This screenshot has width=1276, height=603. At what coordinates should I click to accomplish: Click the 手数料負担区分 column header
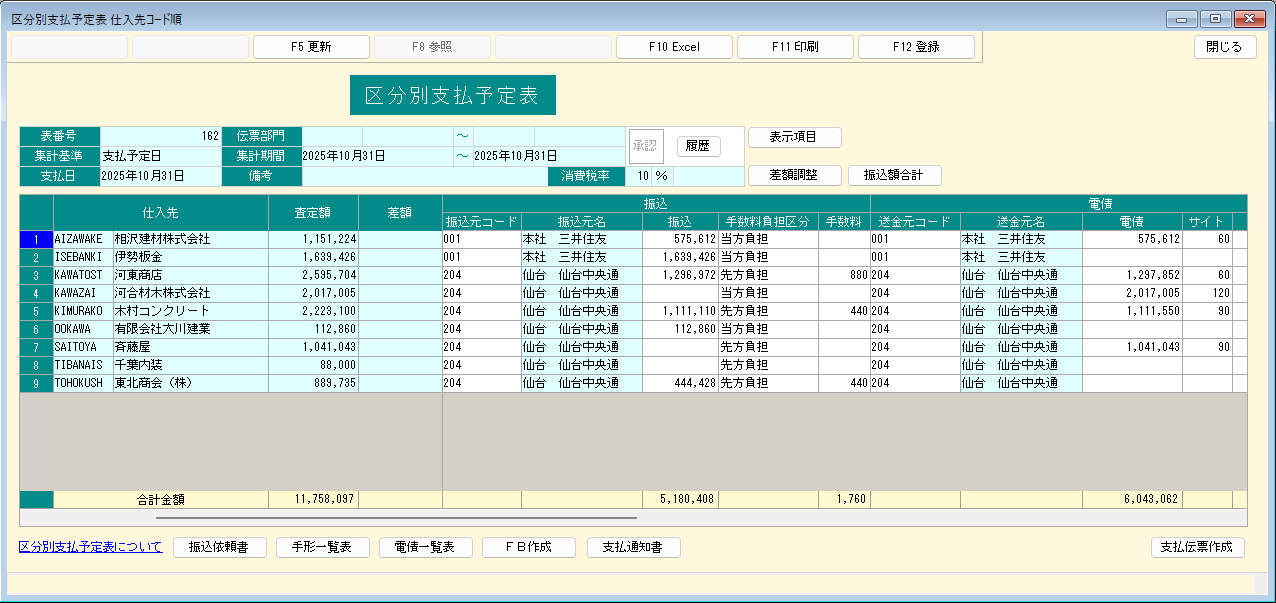click(768, 222)
